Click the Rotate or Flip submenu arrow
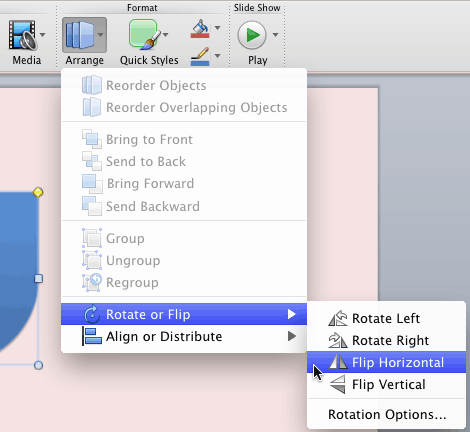Screen dimensions: 470x432 (x=292, y=314)
